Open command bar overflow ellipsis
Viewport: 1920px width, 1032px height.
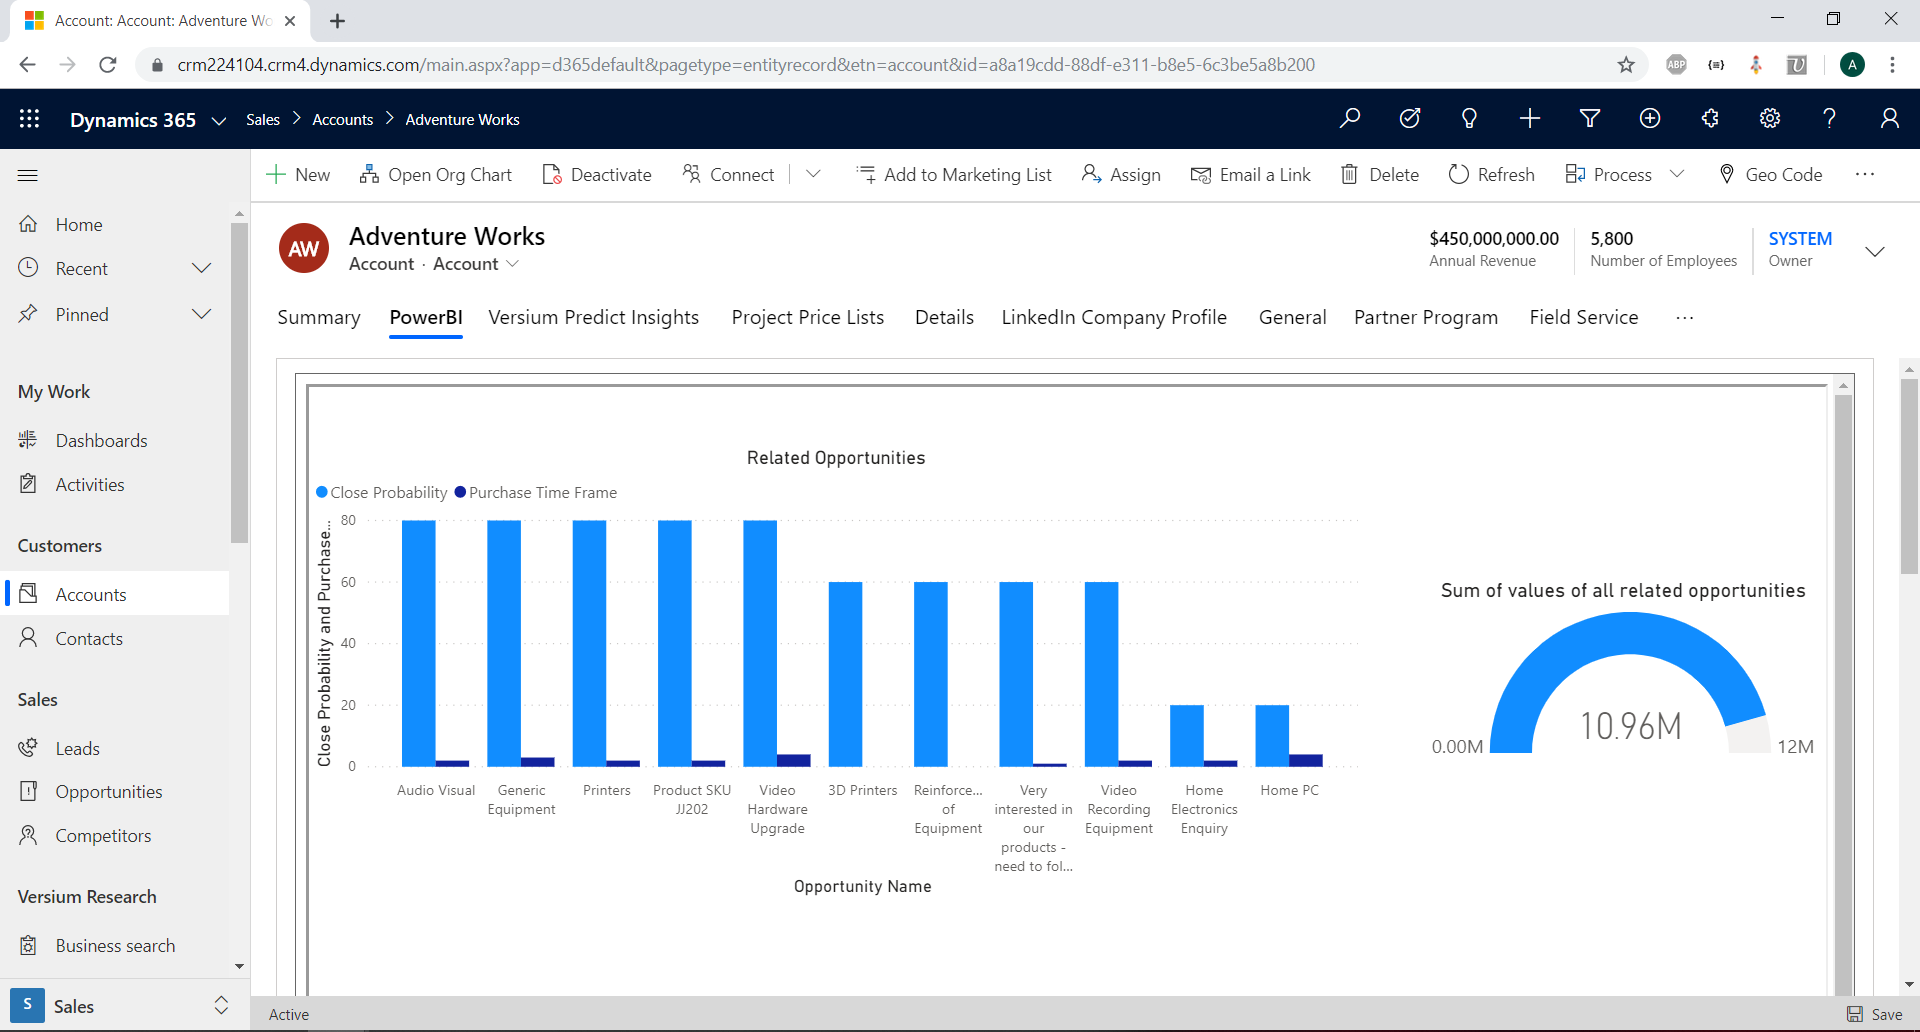point(1865,174)
